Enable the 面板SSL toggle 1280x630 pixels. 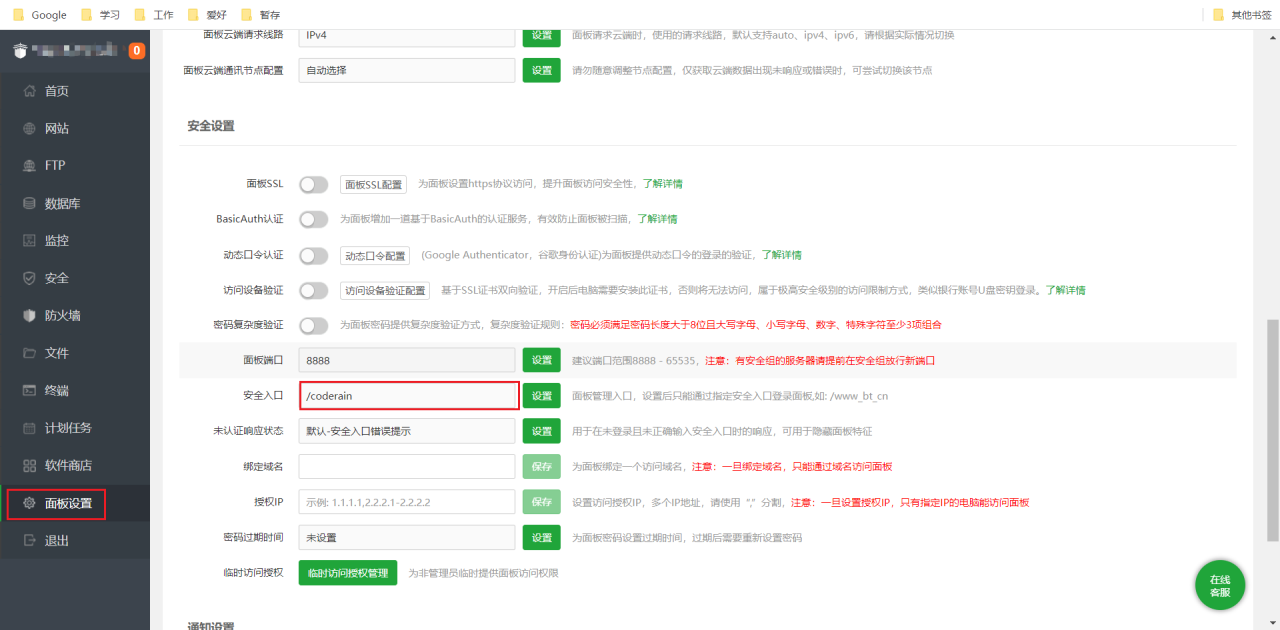click(313, 184)
